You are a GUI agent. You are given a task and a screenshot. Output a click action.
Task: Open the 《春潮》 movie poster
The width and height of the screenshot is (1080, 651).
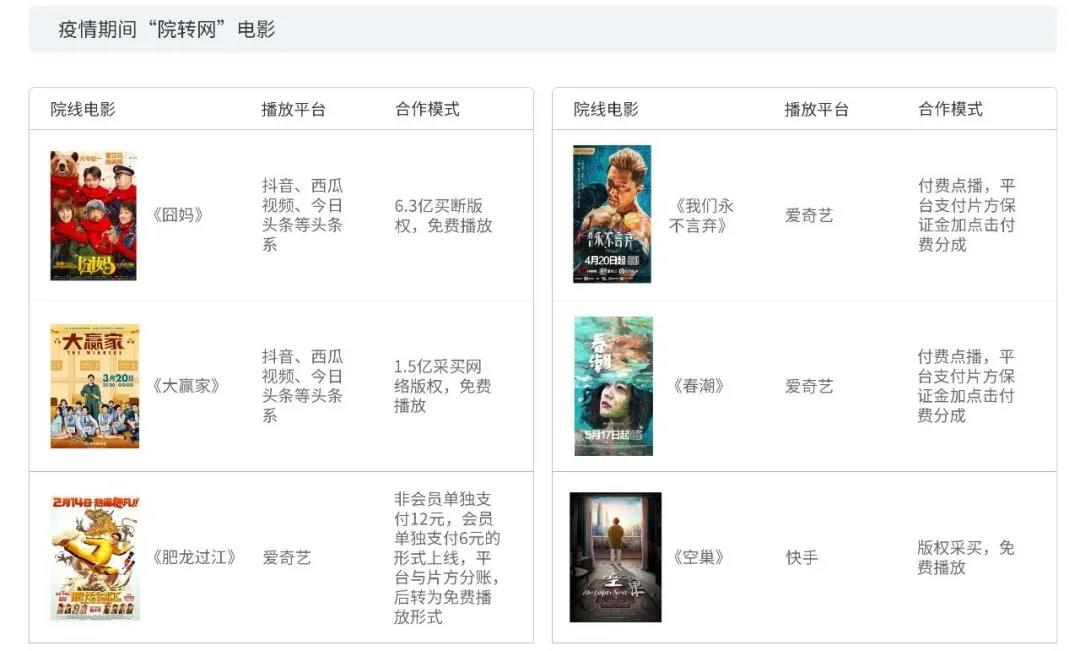(x=613, y=386)
